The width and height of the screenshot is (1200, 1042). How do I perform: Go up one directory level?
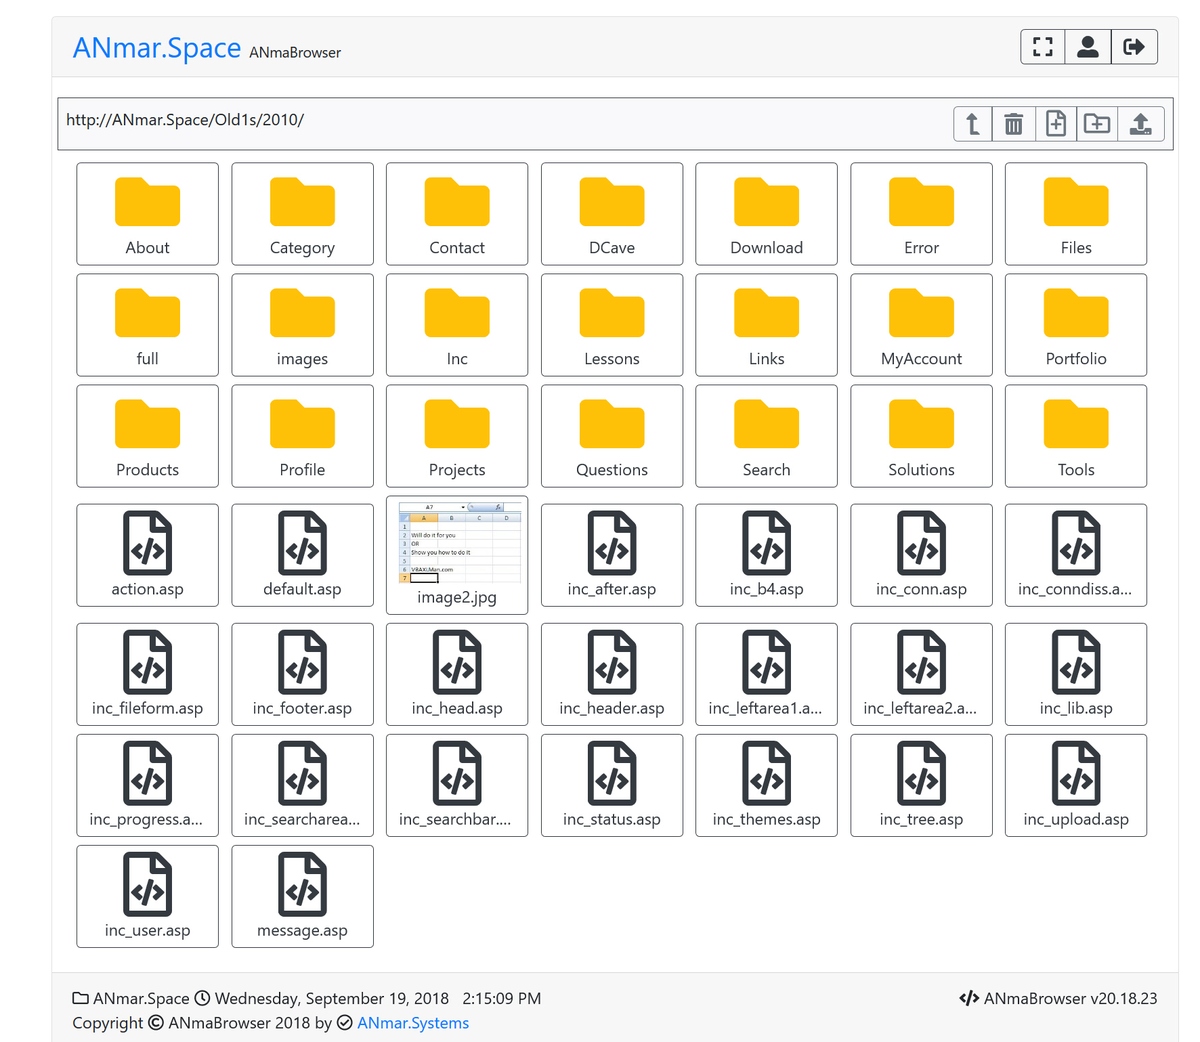pos(973,124)
